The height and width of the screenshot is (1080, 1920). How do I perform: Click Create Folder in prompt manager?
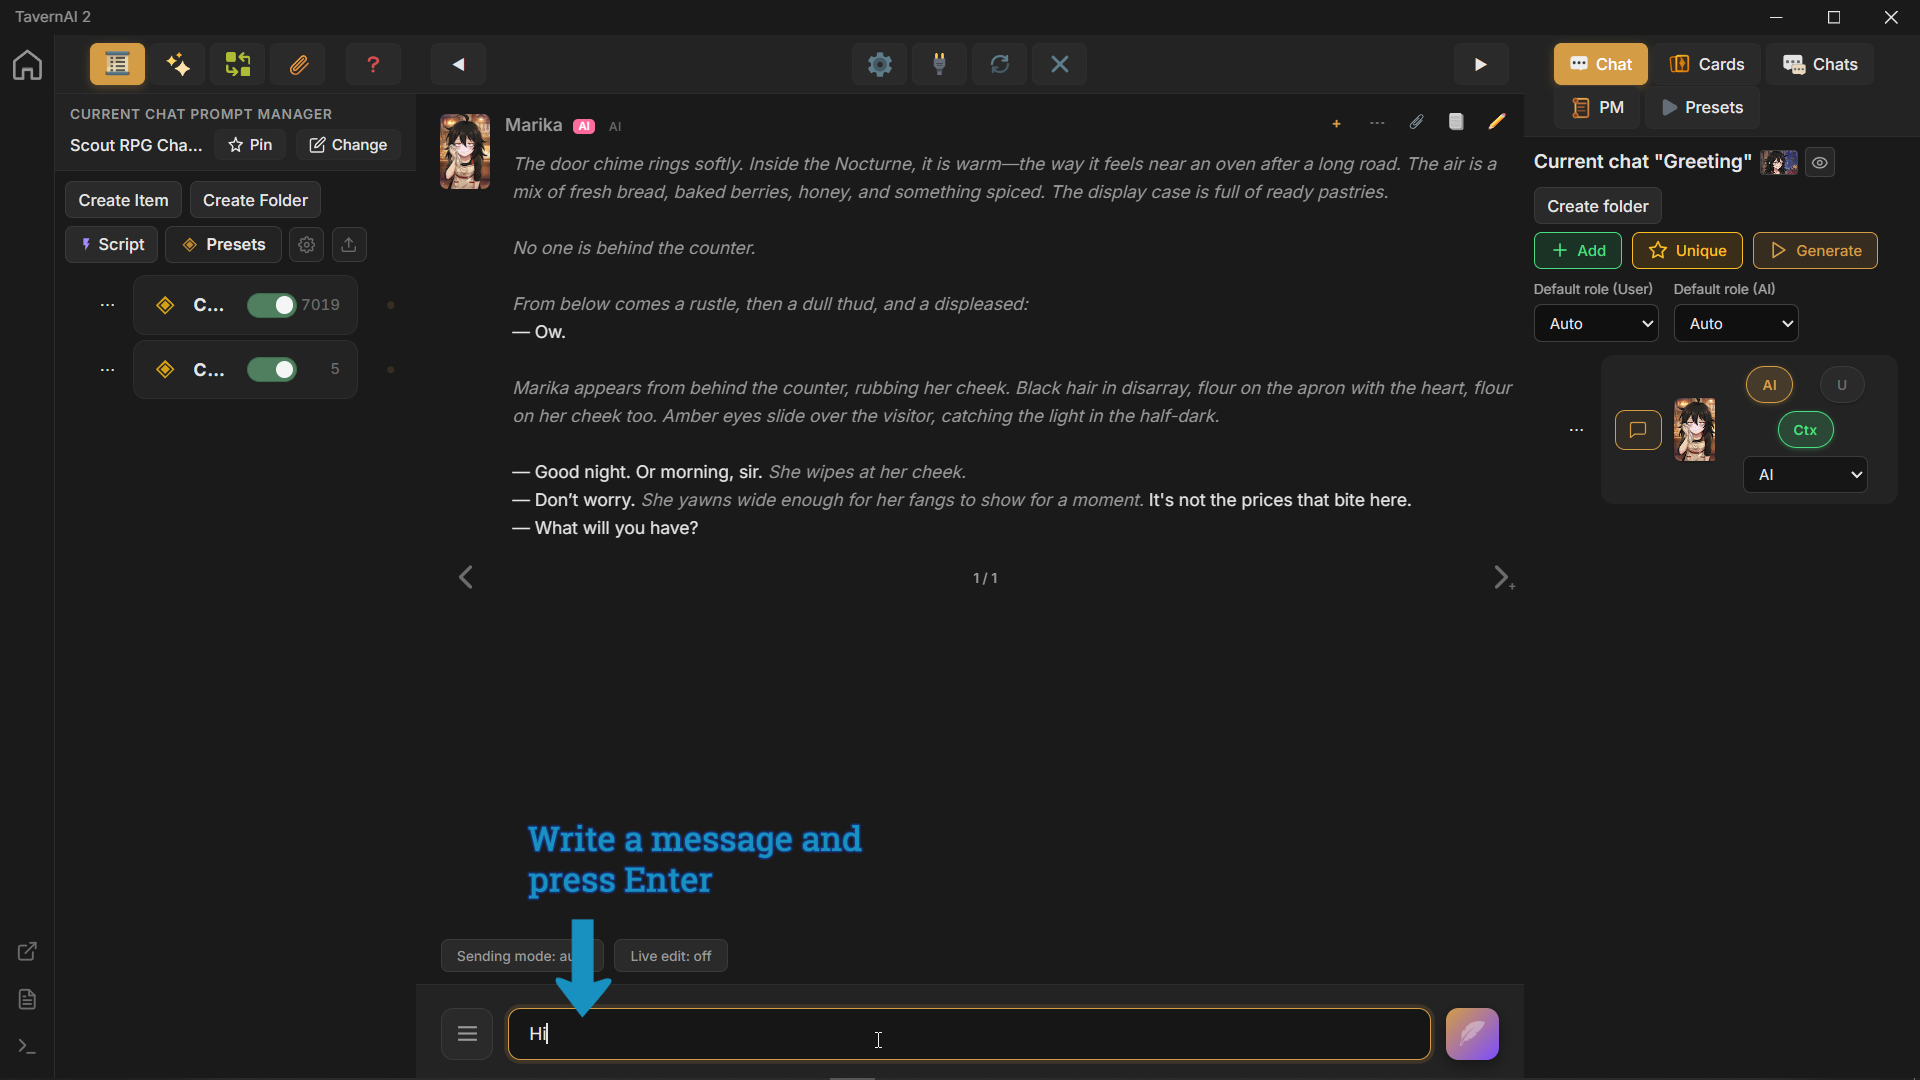[255, 200]
